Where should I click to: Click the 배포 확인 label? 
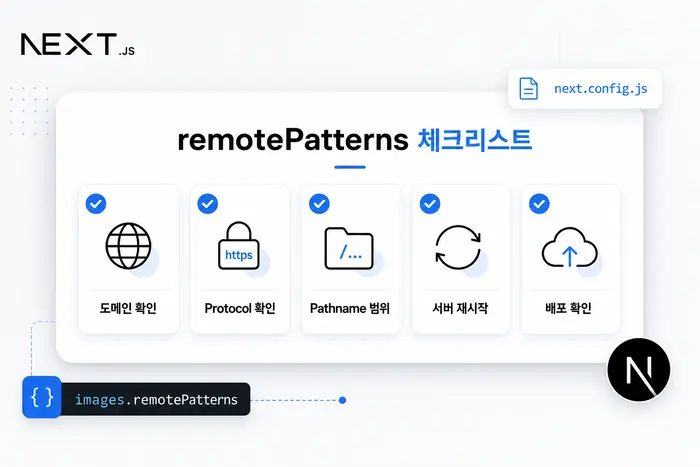pos(568,308)
